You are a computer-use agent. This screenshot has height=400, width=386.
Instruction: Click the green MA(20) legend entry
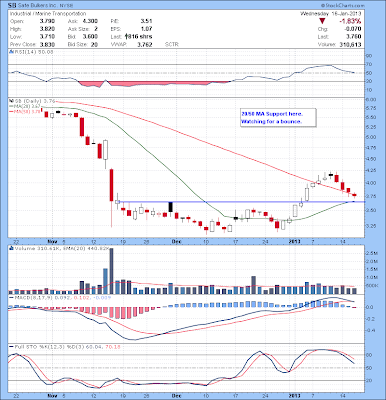pos(25,106)
